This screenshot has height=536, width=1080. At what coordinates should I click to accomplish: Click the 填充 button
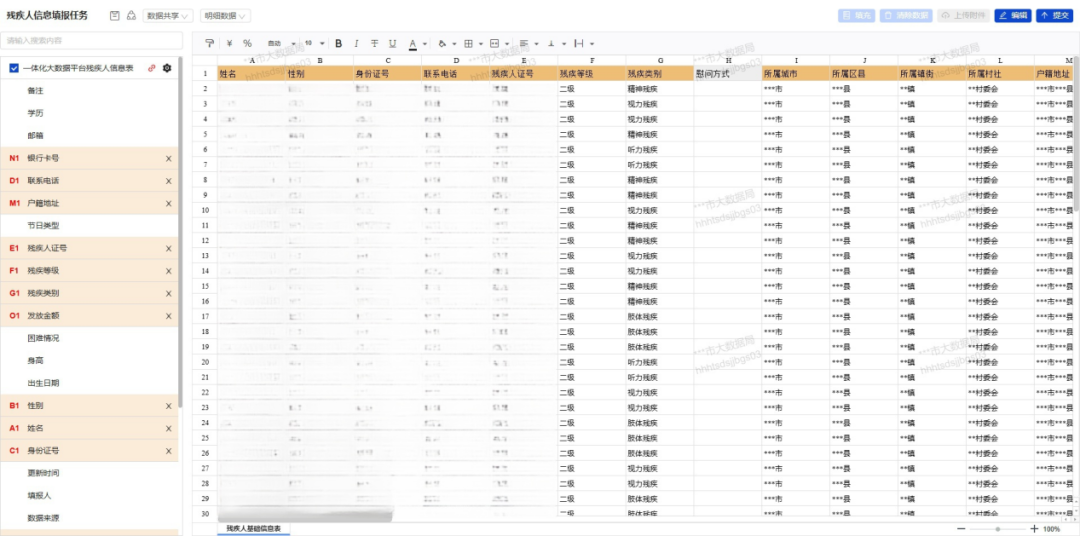click(856, 15)
